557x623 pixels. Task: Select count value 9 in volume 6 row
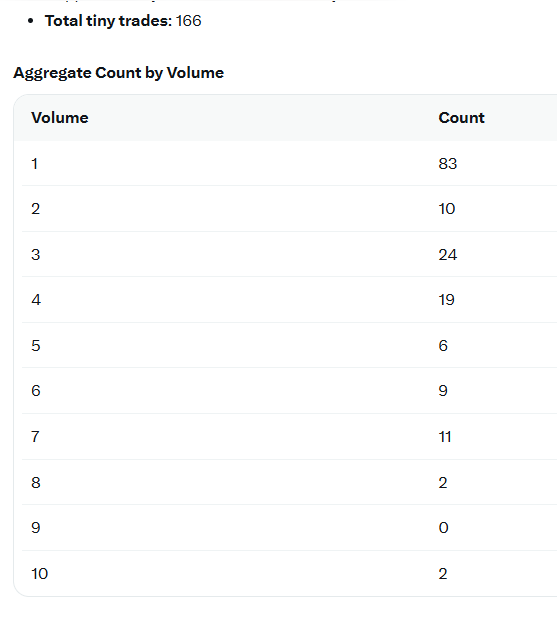pyautogui.click(x=443, y=391)
